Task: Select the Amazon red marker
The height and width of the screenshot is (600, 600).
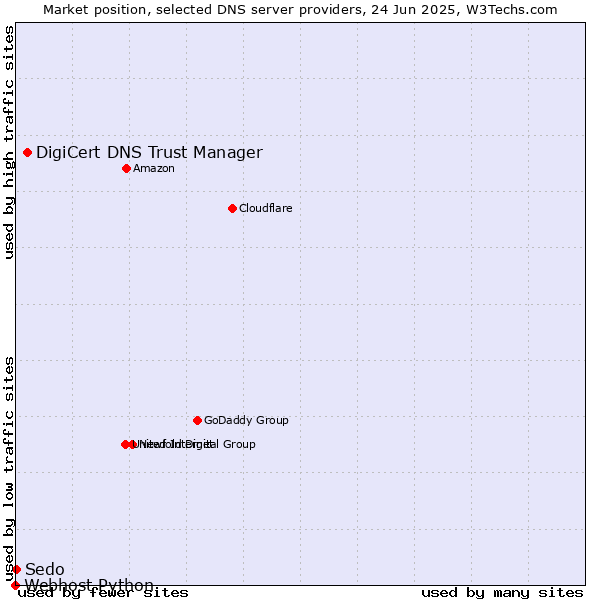Action: 127,169
